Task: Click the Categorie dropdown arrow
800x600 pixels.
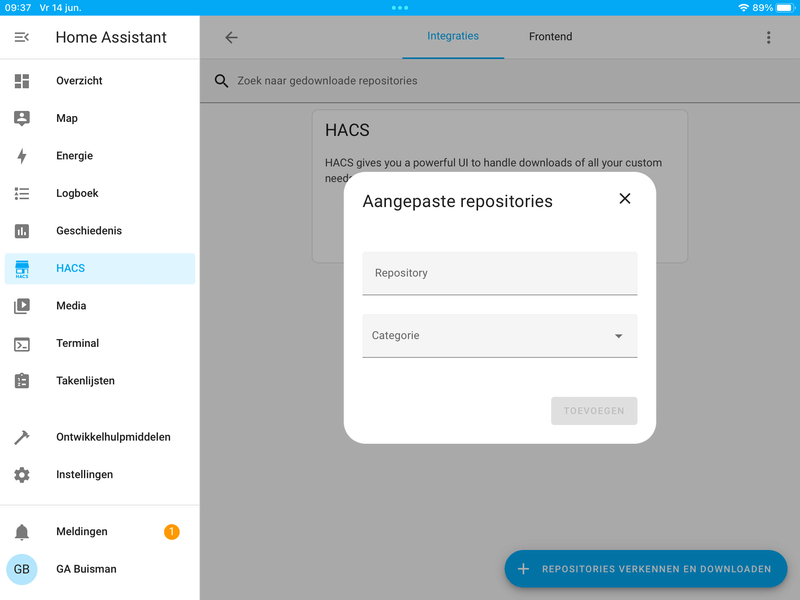Action: (618, 336)
